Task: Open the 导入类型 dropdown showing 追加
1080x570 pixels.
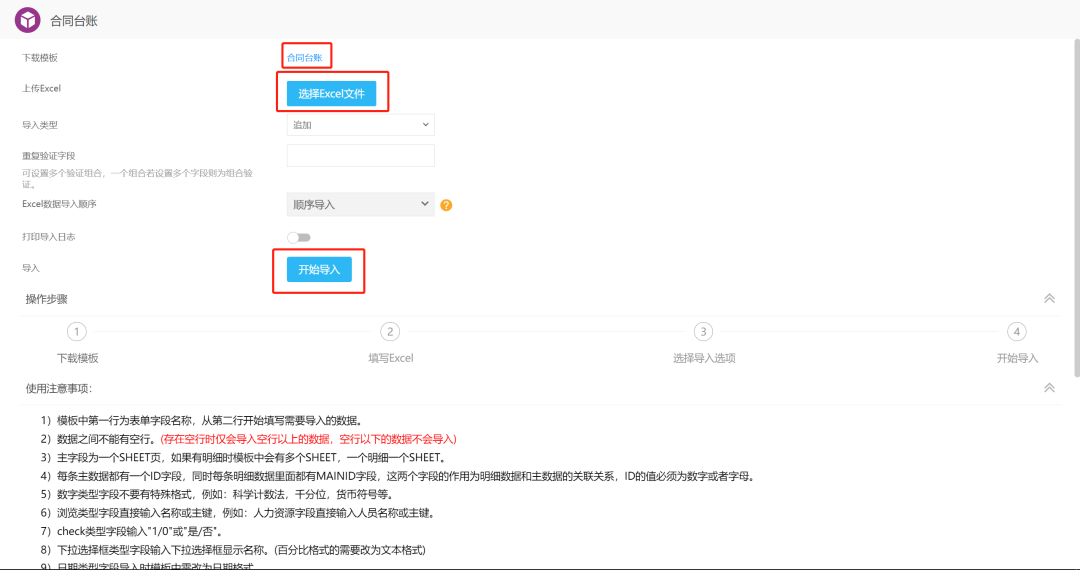Action: (360, 125)
